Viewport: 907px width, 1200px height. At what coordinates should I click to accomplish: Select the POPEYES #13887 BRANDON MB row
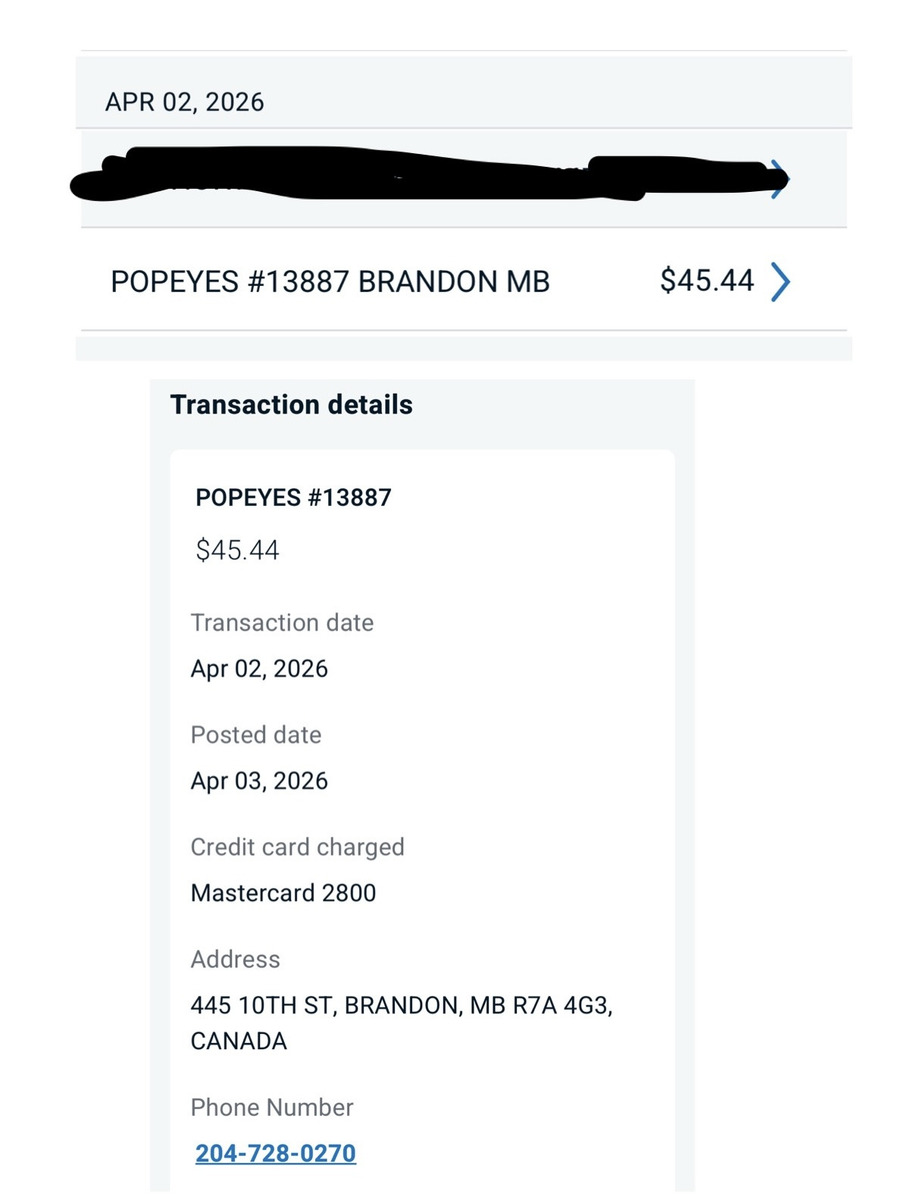[330, 282]
